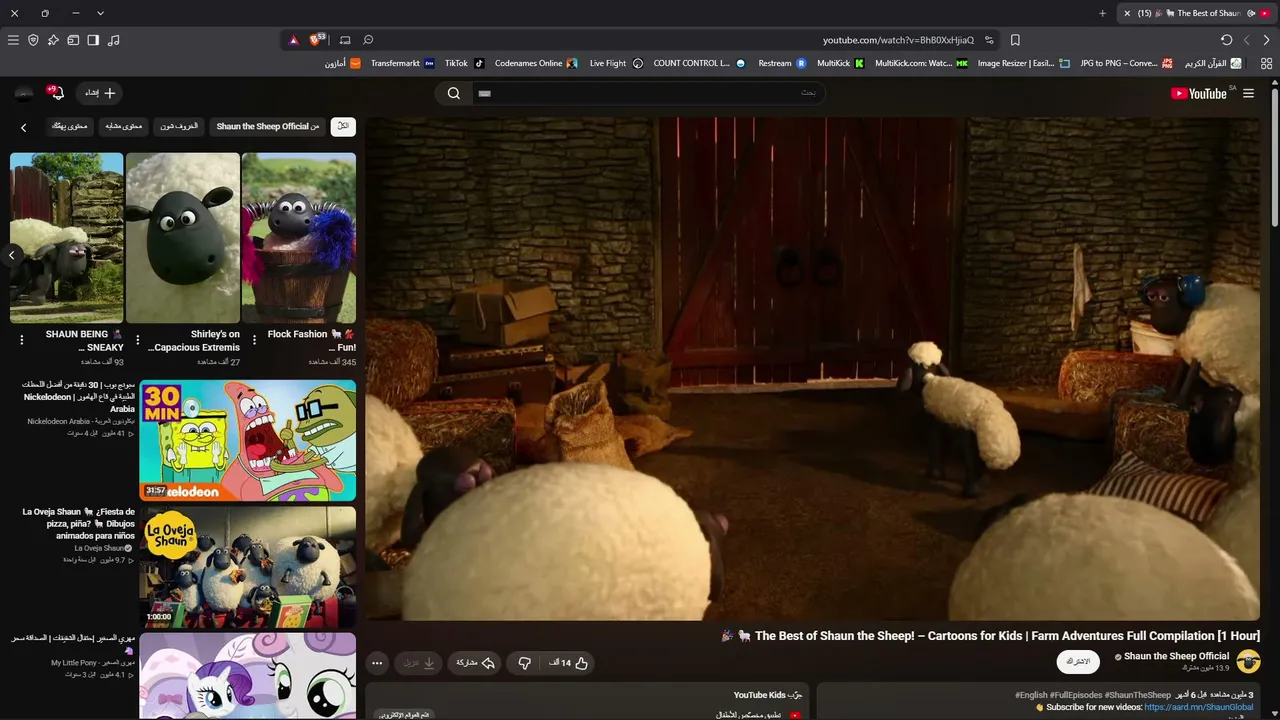Open options menu for Flock Fashion short
The width and height of the screenshot is (1280, 720).
tap(254, 340)
